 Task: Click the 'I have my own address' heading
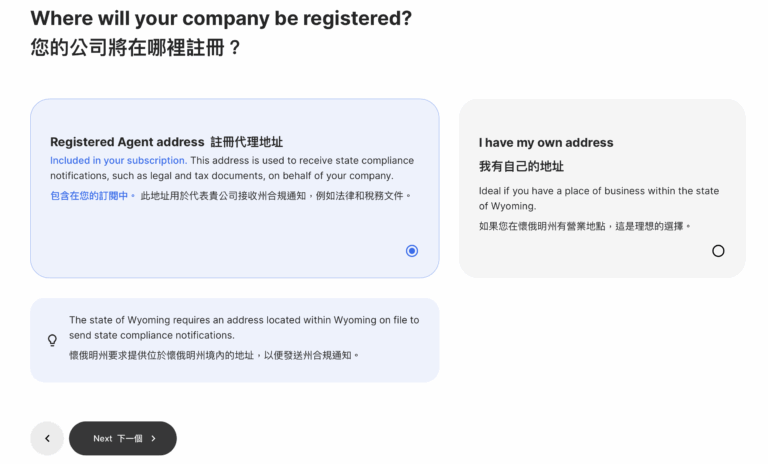(546, 143)
